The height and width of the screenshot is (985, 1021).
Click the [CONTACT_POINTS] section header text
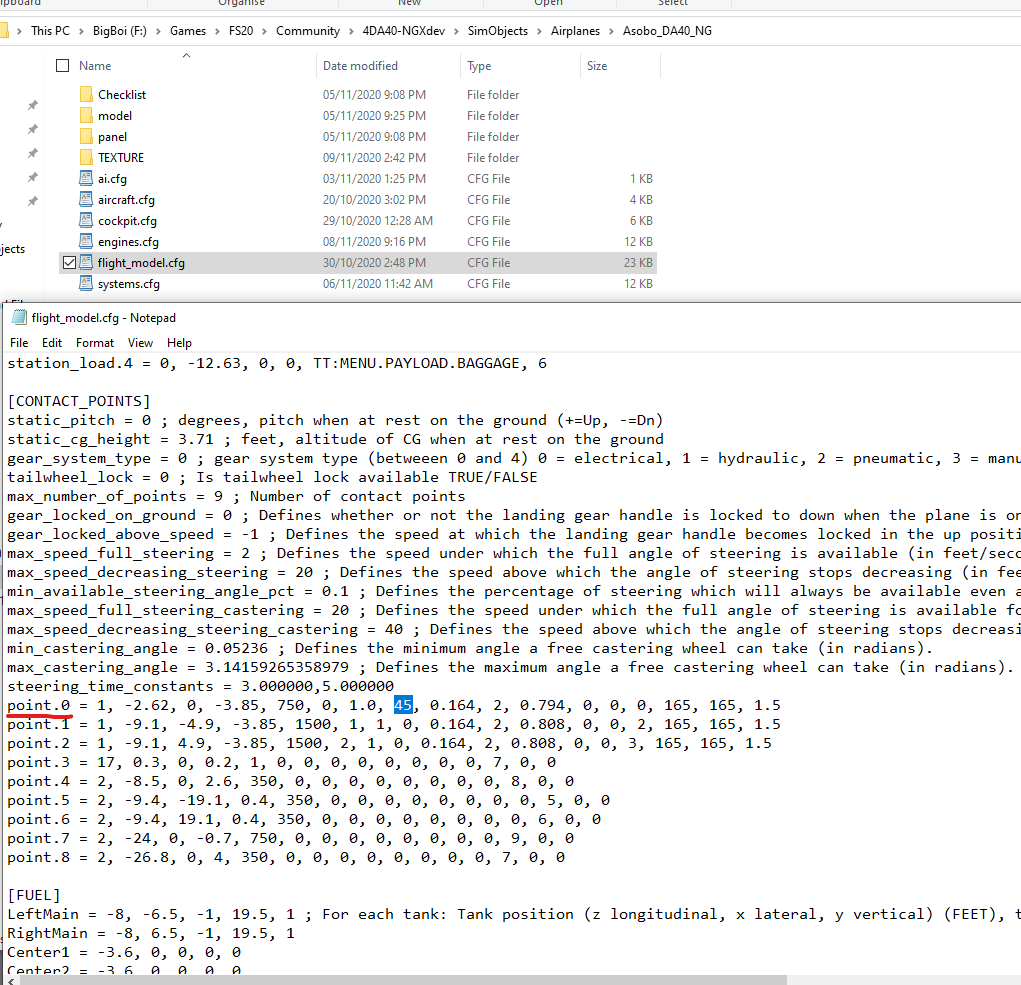point(79,401)
